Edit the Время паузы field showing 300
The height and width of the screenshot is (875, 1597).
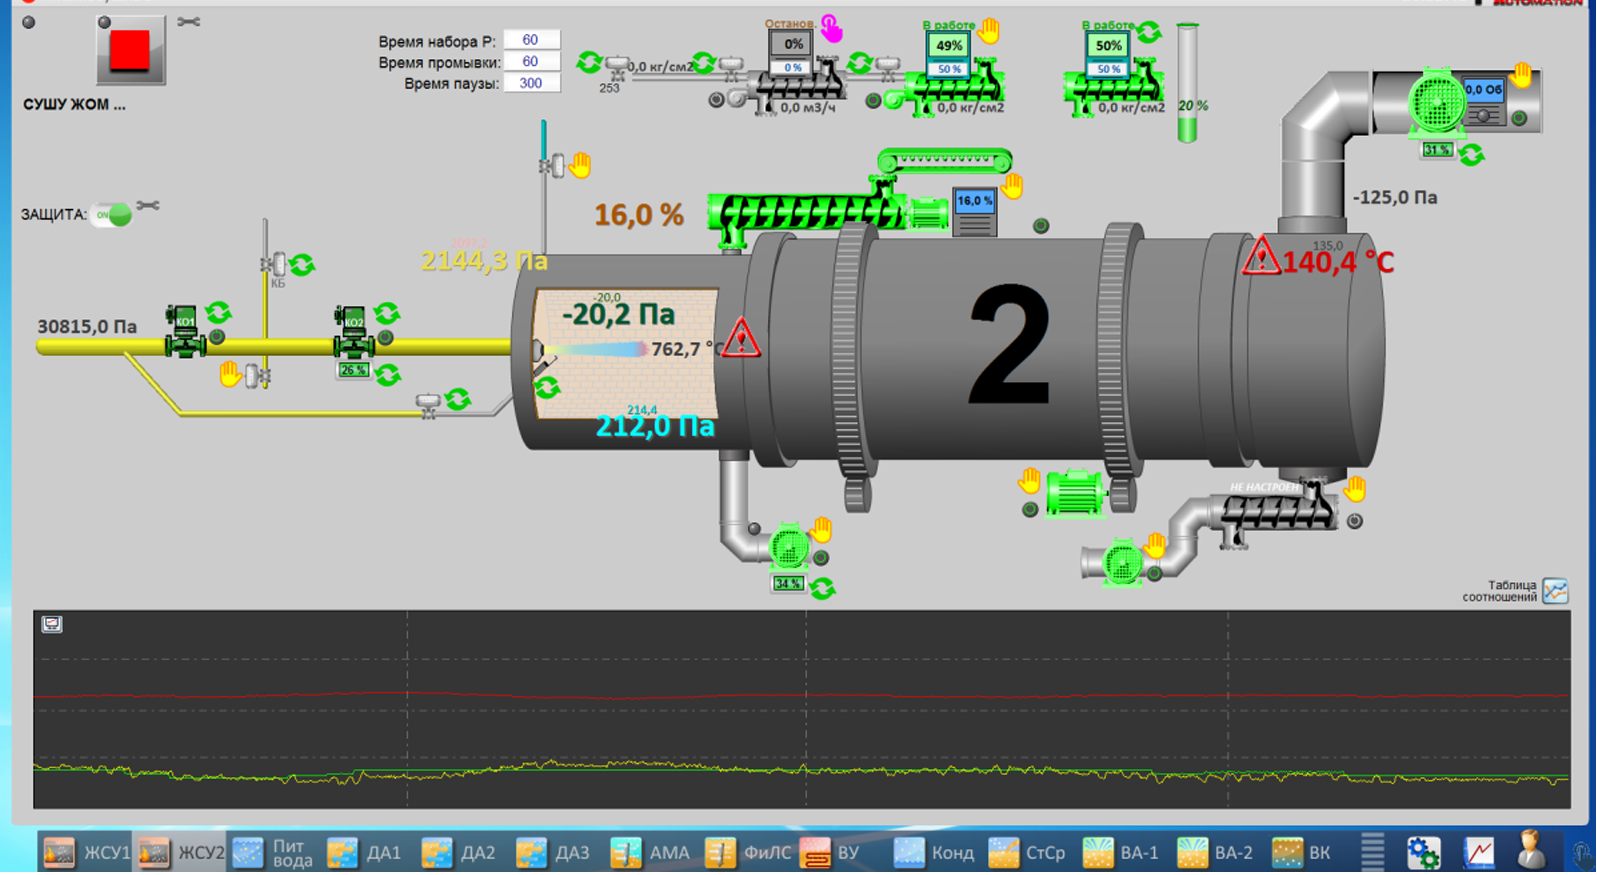click(x=531, y=83)
